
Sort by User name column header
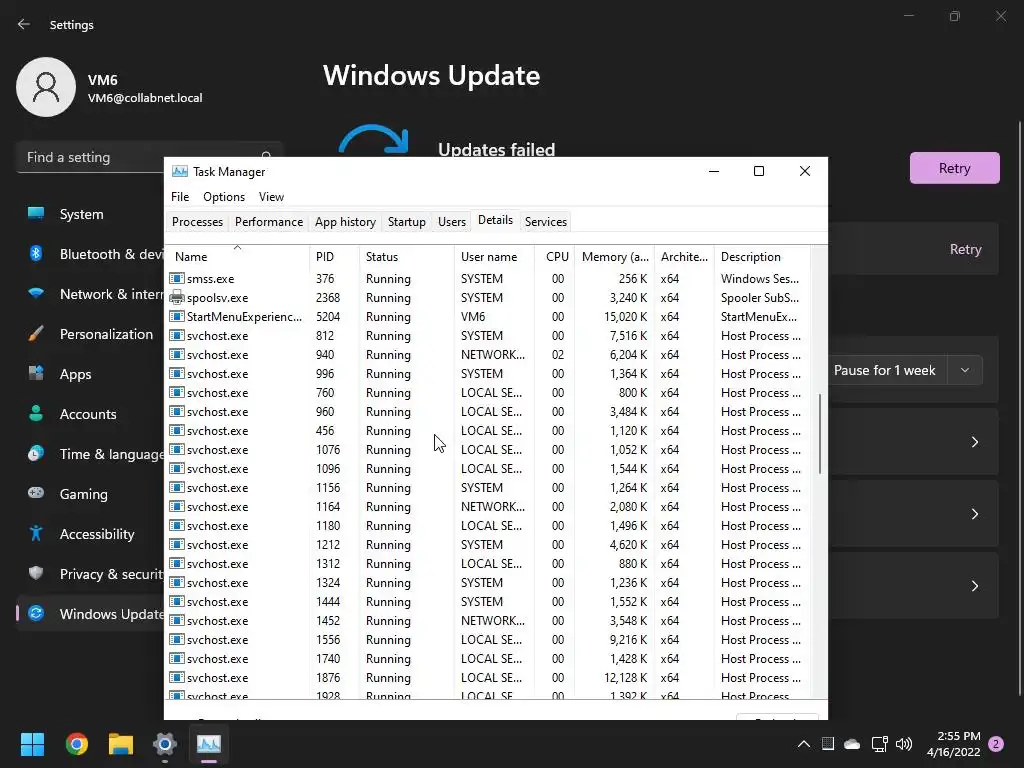click(x=494, y=256)
